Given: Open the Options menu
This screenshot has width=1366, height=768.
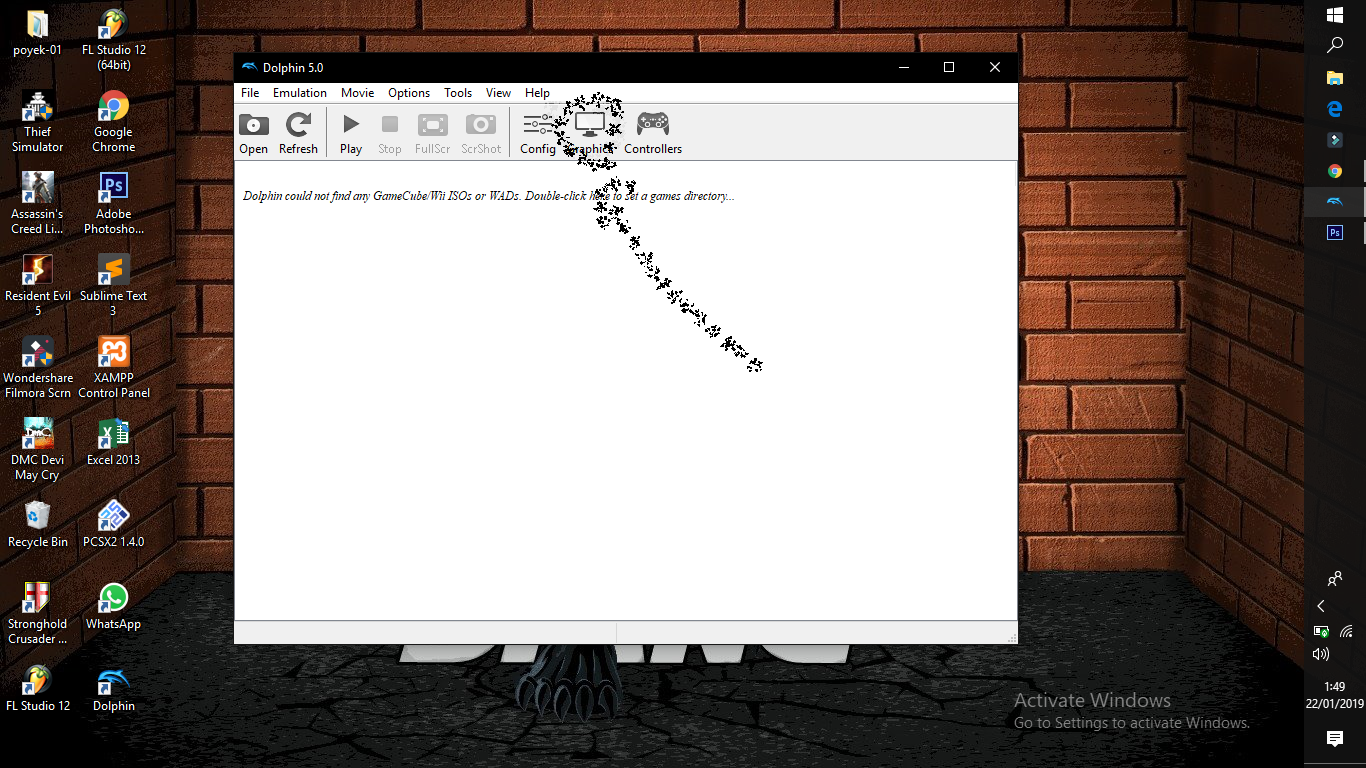Looking at the screenshot, I should point(409,93).
